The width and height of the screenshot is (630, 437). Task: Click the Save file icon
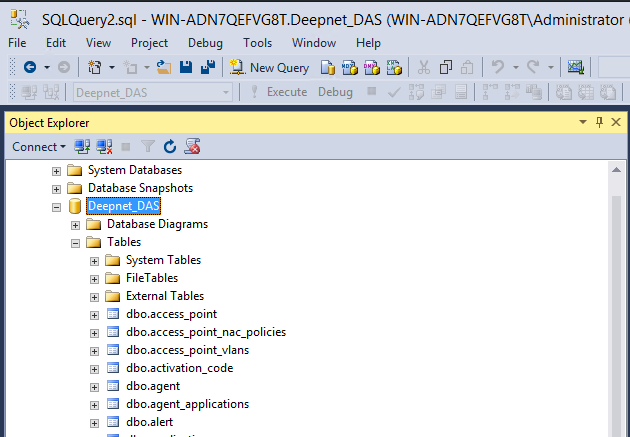coord(186,67)
